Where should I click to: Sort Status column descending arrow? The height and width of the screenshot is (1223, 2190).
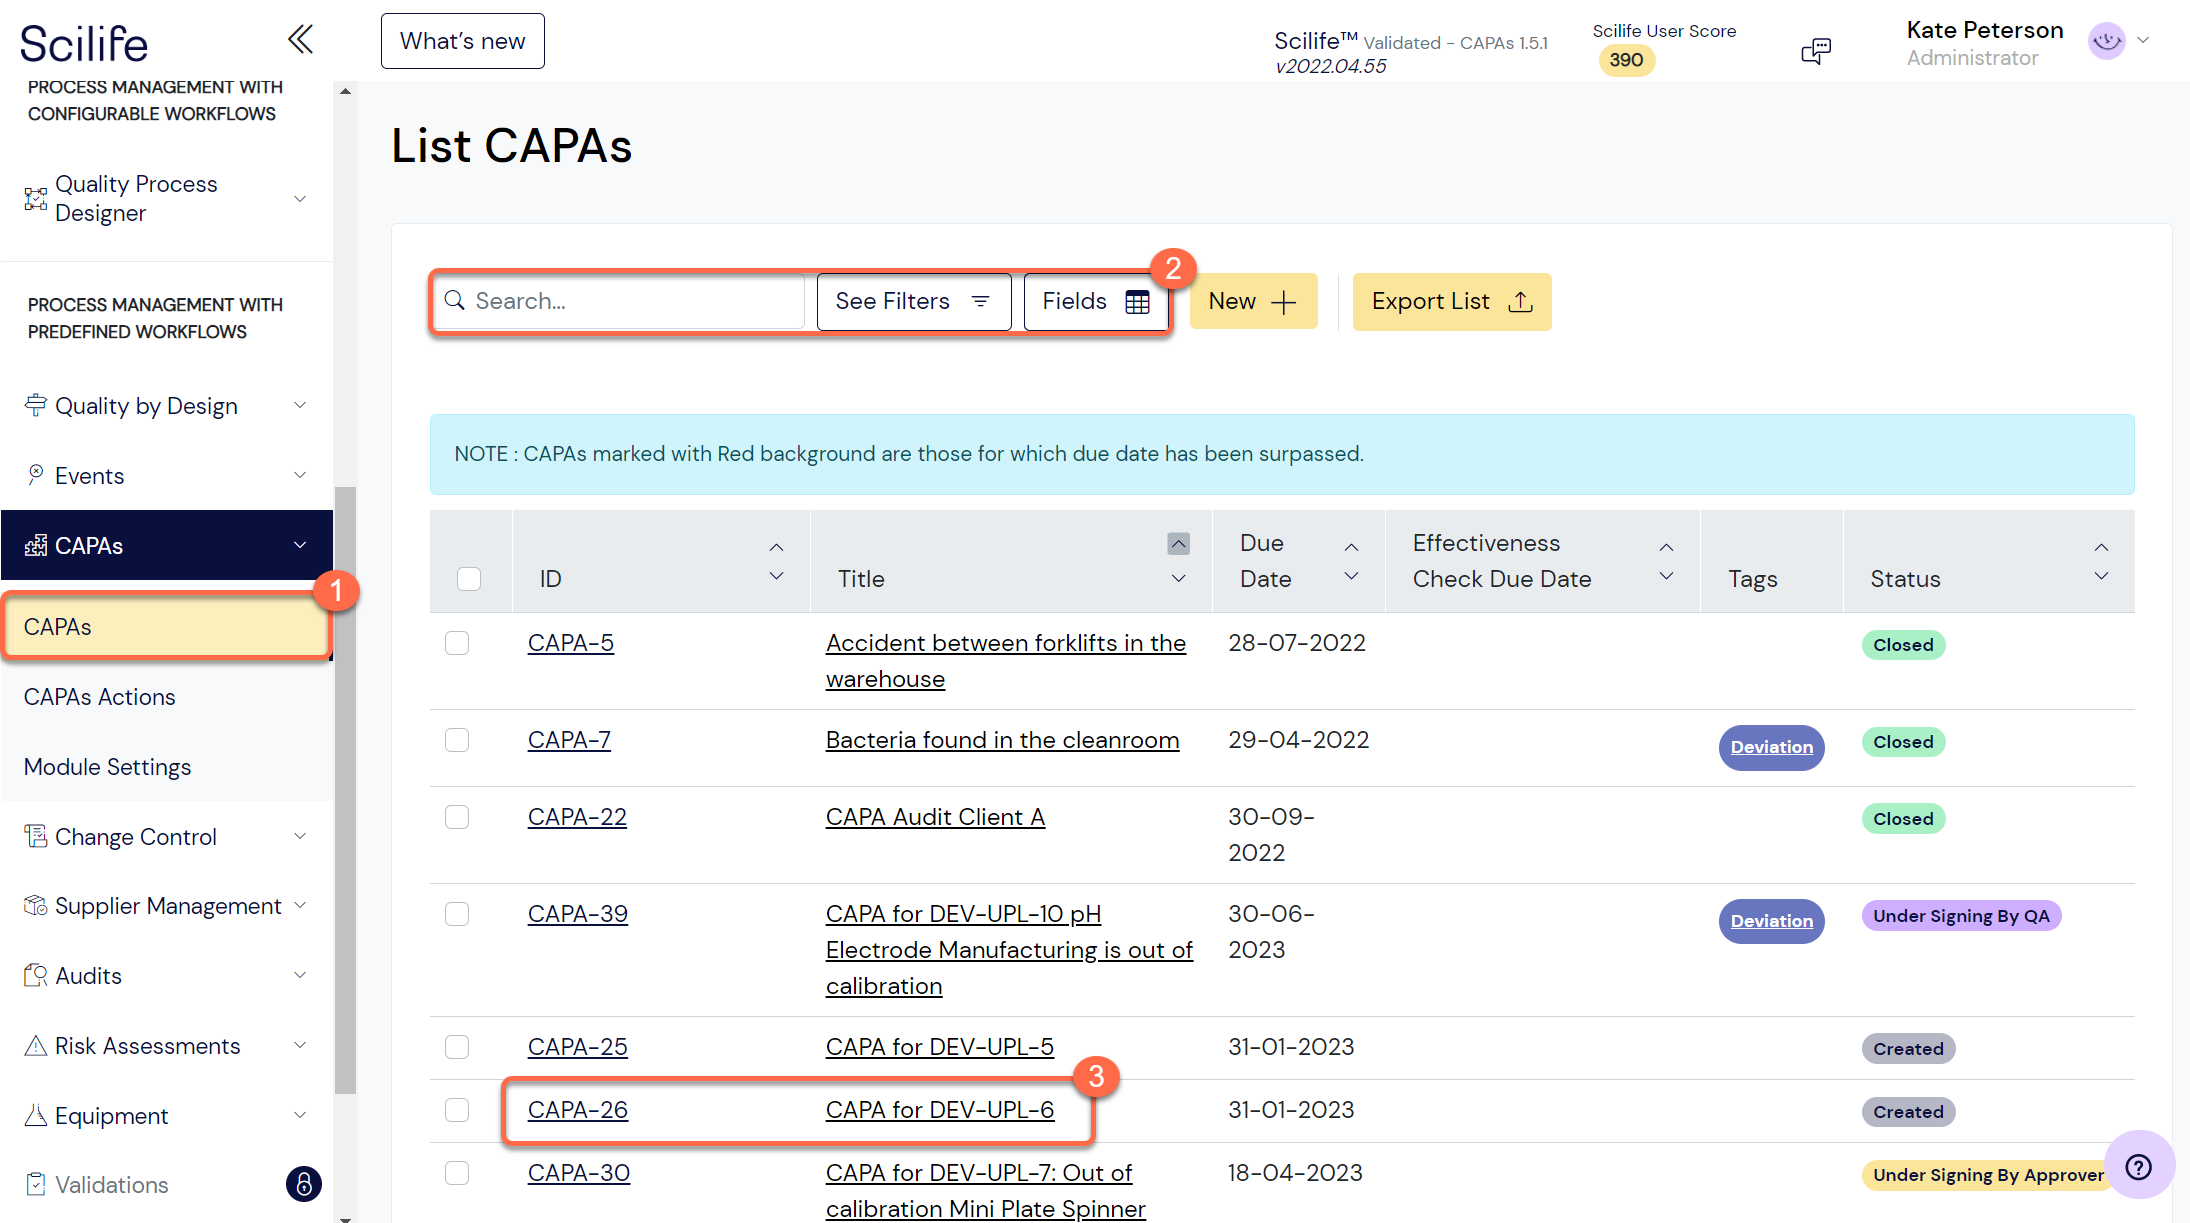(x=2101, y=576)
